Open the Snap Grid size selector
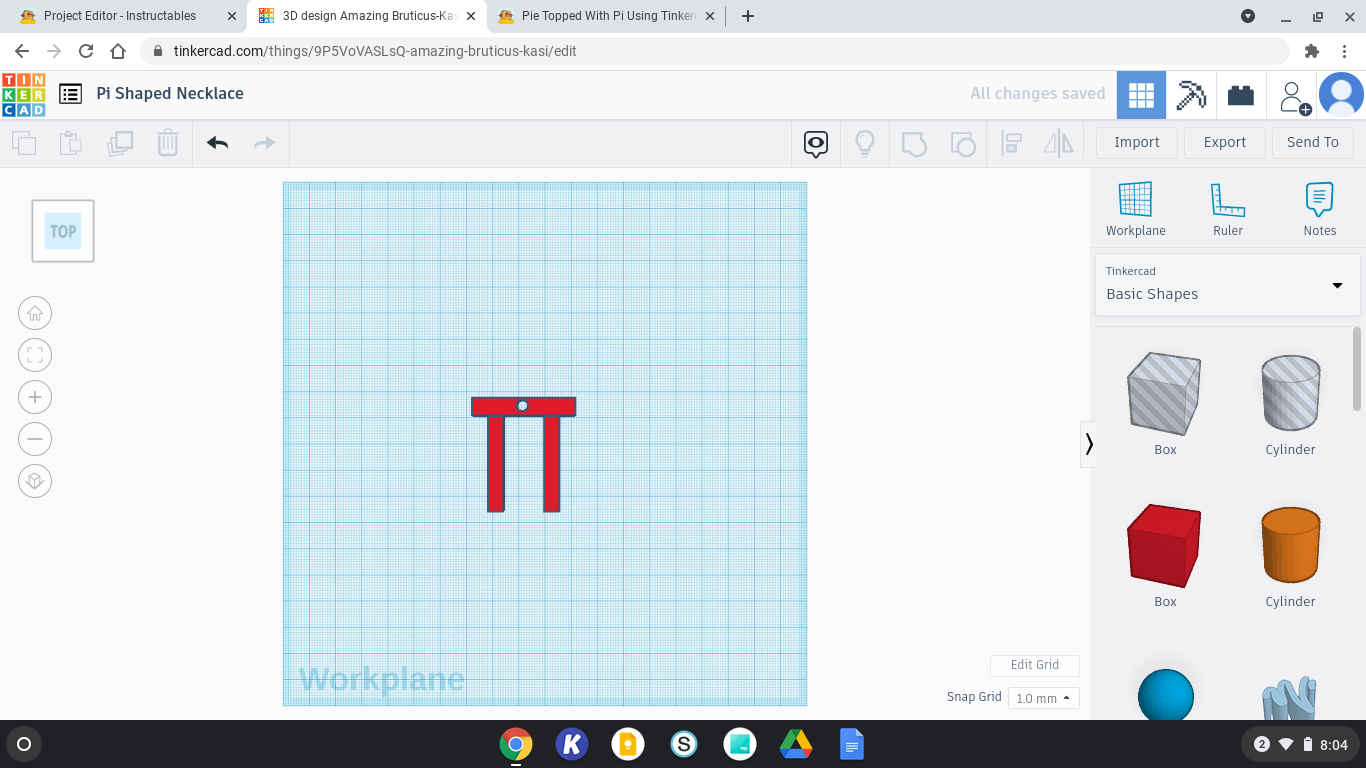 pos(1043,697)
